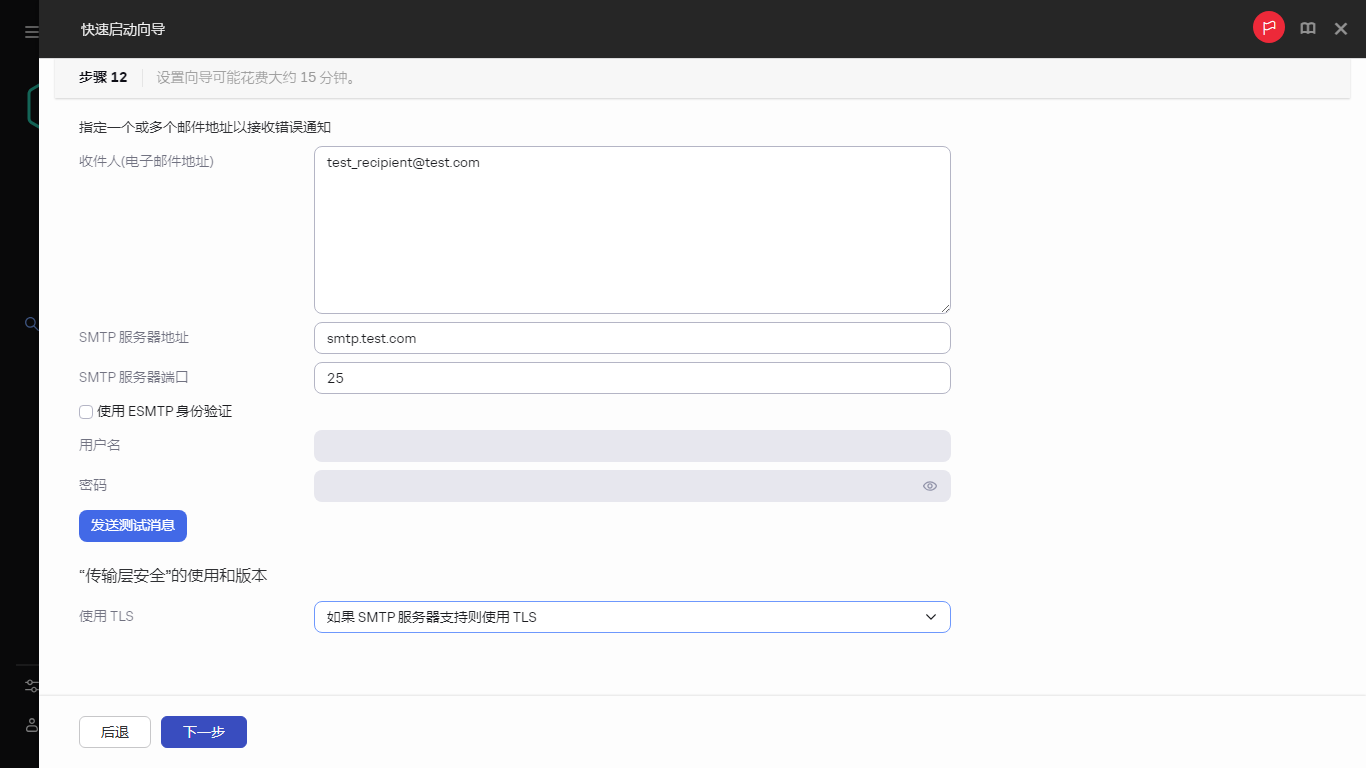Select the SMTP 服务器端口 field

[631, 378]
